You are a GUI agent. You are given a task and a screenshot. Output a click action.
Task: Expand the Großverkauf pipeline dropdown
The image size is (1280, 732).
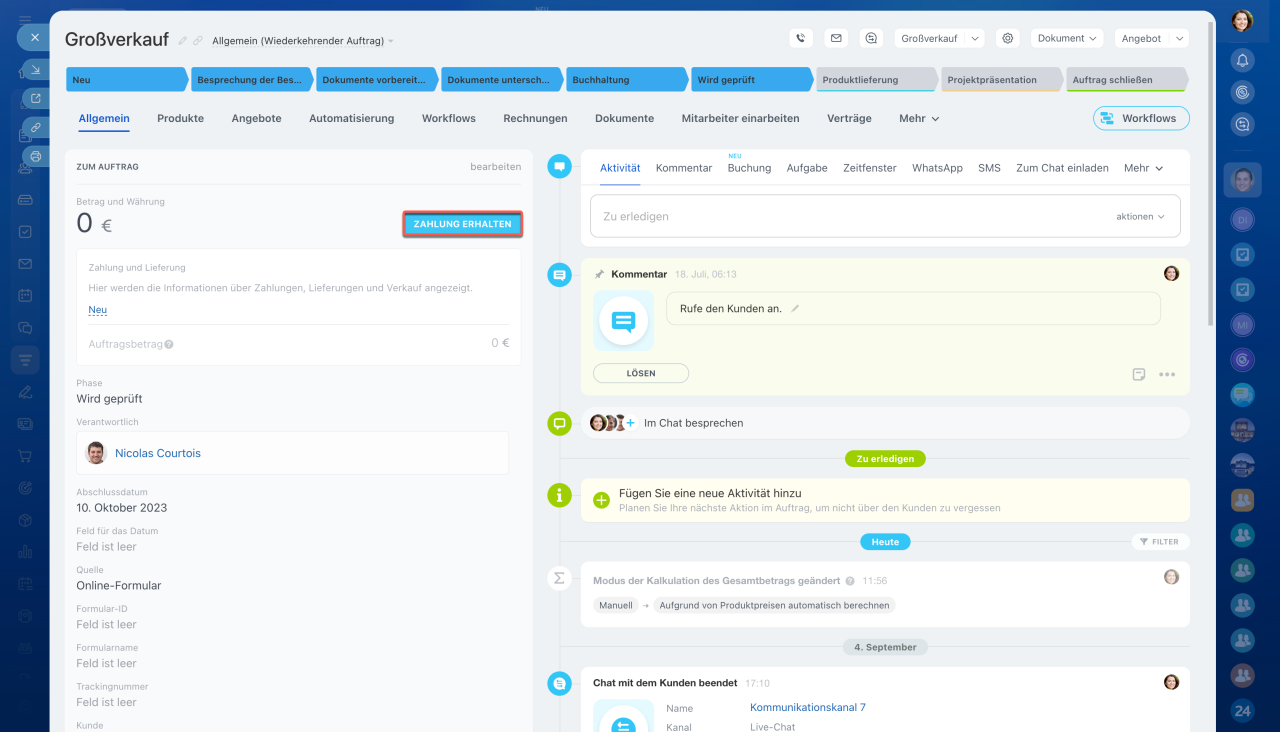tap(940, 38)
